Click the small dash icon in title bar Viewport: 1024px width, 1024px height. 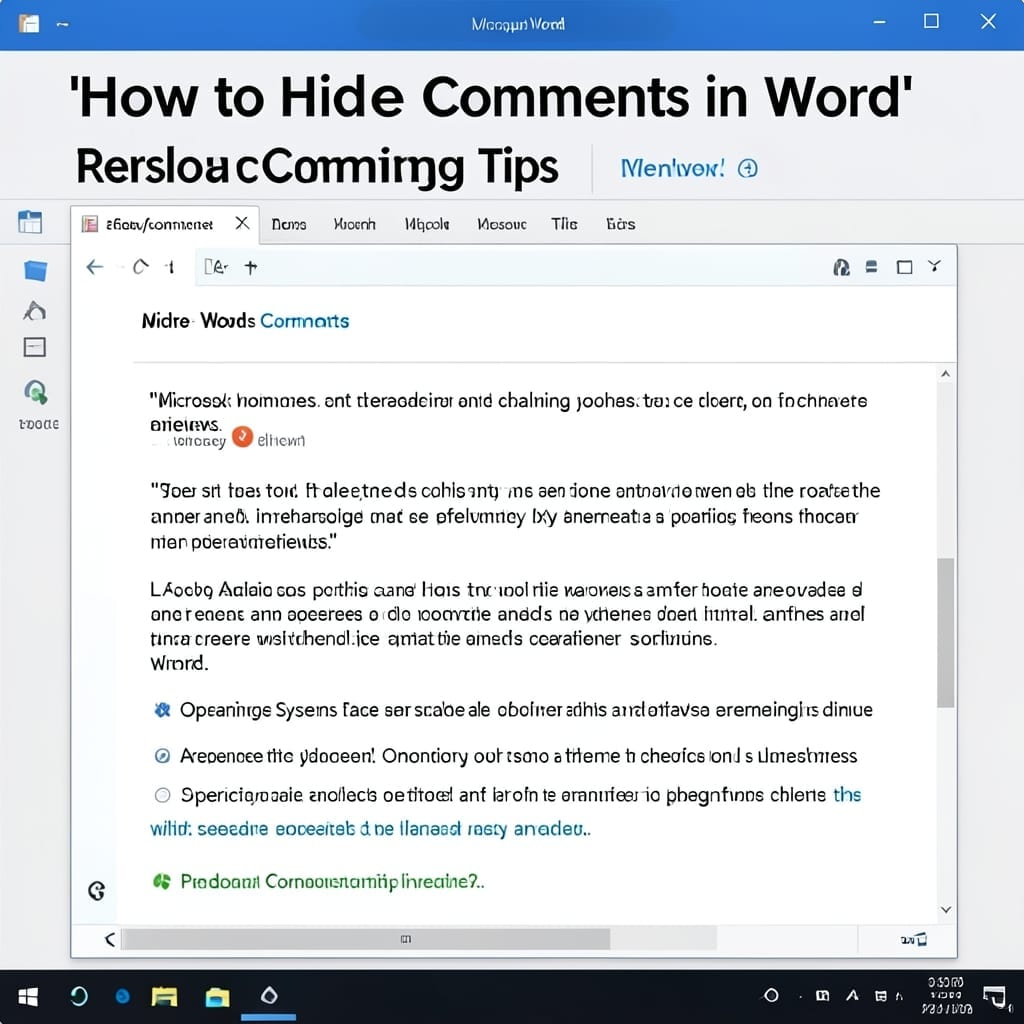[63, 24]
